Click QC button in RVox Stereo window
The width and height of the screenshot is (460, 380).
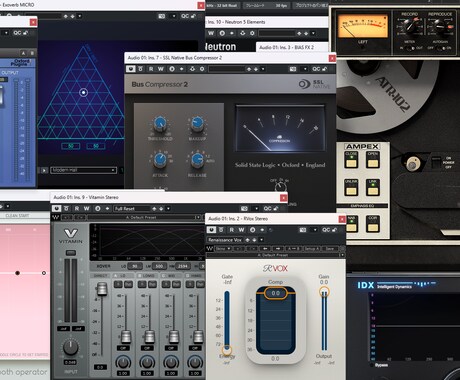pos(326,230)
